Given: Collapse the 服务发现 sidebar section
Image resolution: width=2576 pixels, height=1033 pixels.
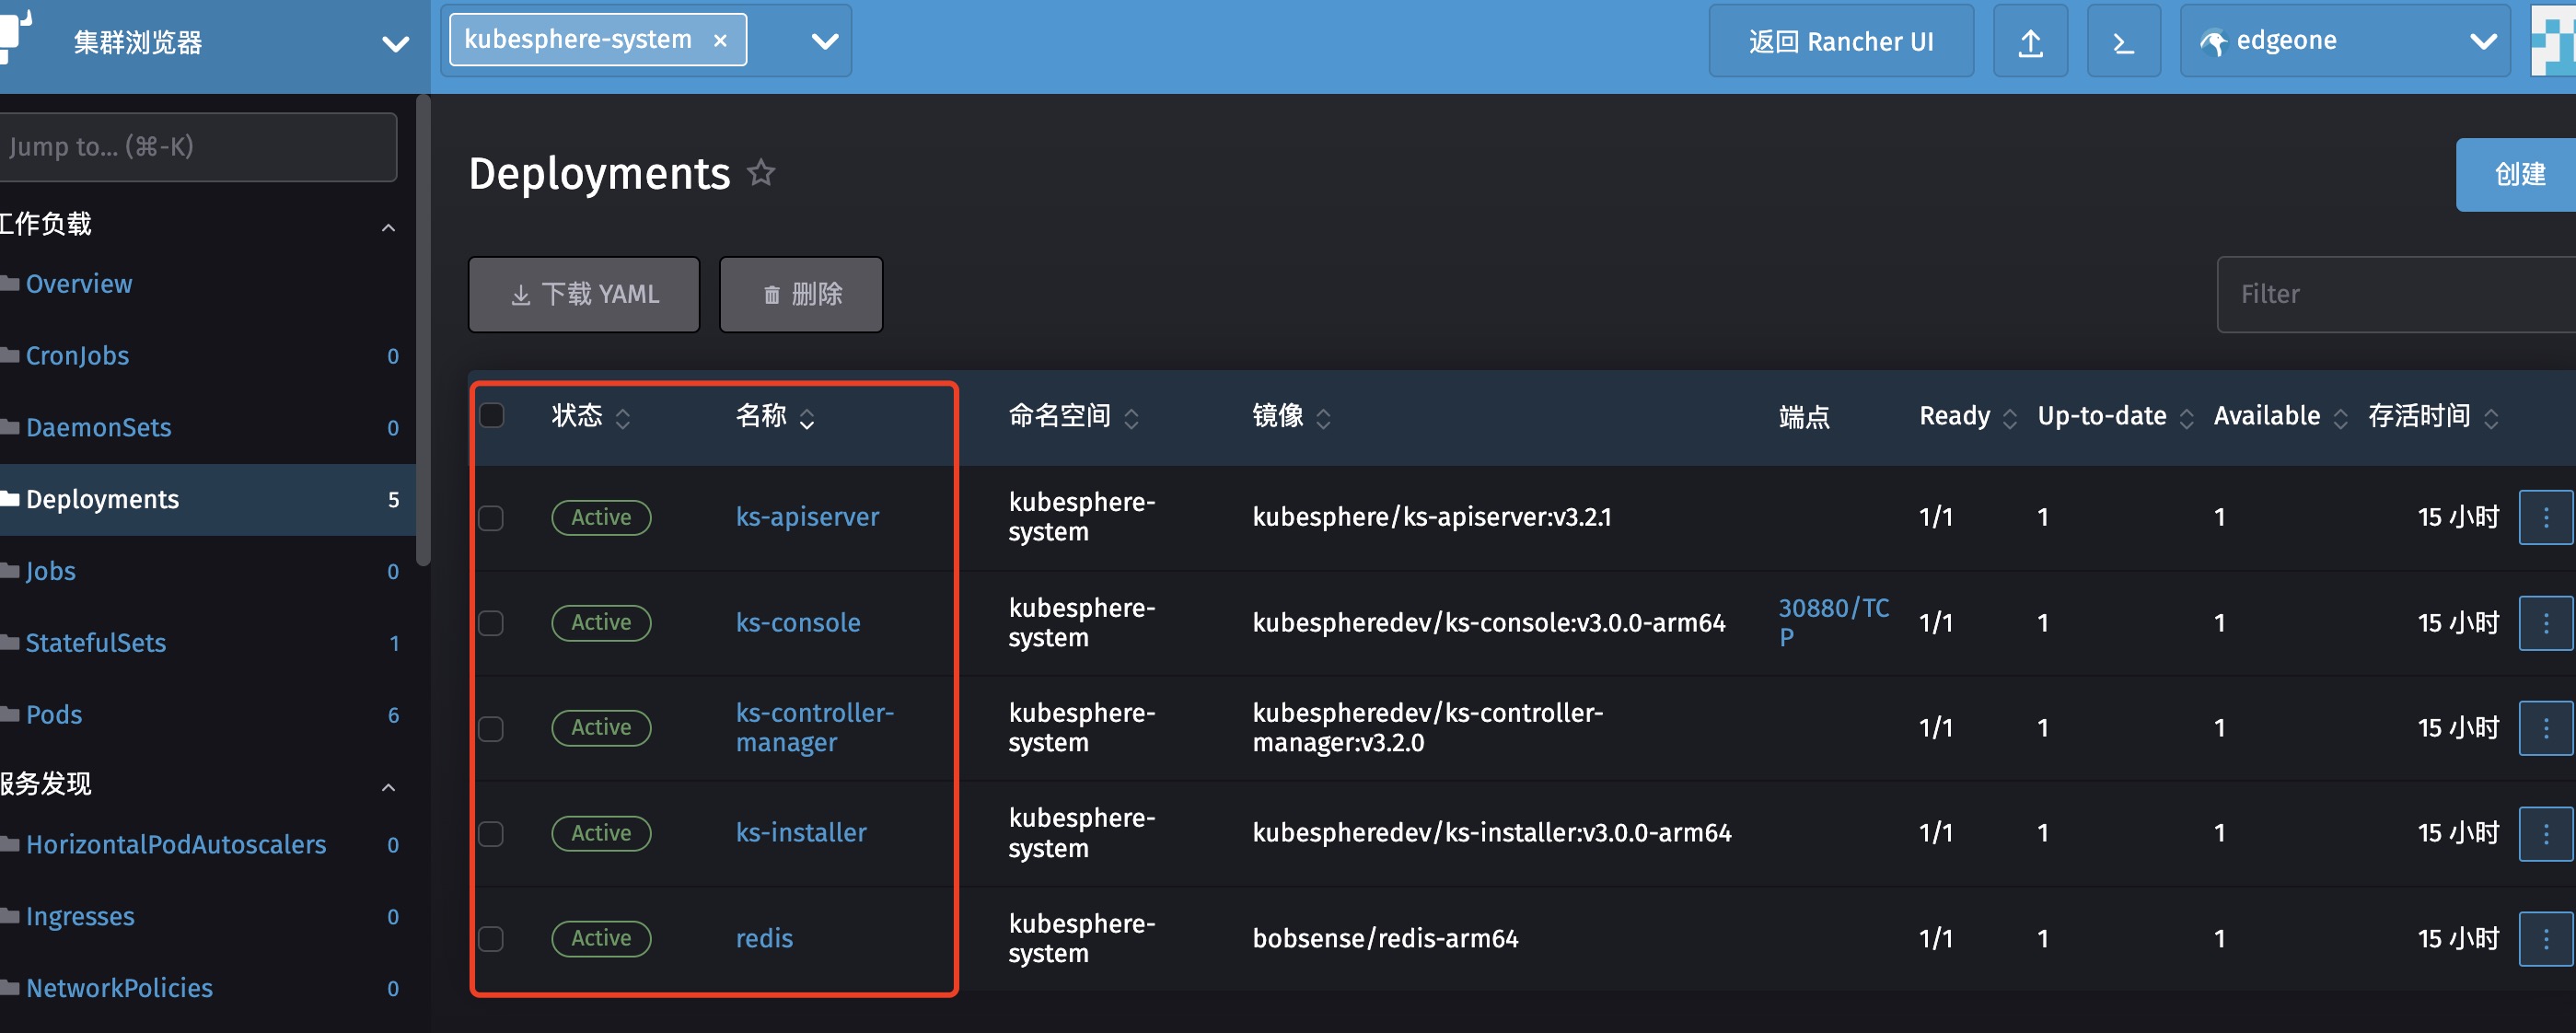Looking at the screenshot, I should [389, 787].
